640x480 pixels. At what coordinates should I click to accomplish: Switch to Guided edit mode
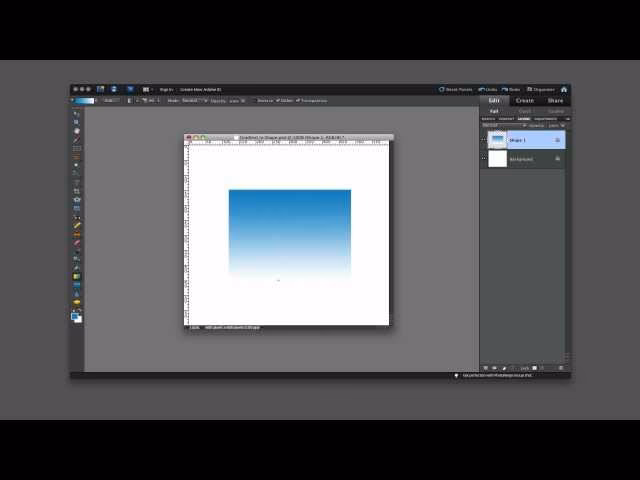coord(556,111)
